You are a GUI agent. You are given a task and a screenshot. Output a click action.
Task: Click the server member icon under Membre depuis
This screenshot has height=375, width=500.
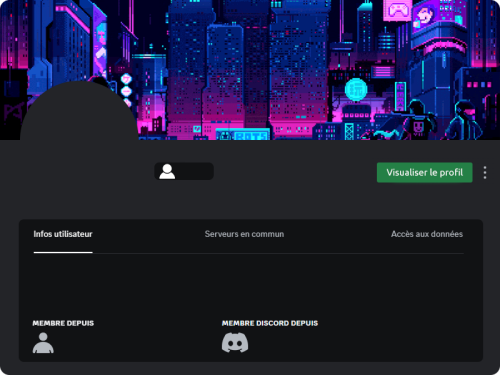43,343
